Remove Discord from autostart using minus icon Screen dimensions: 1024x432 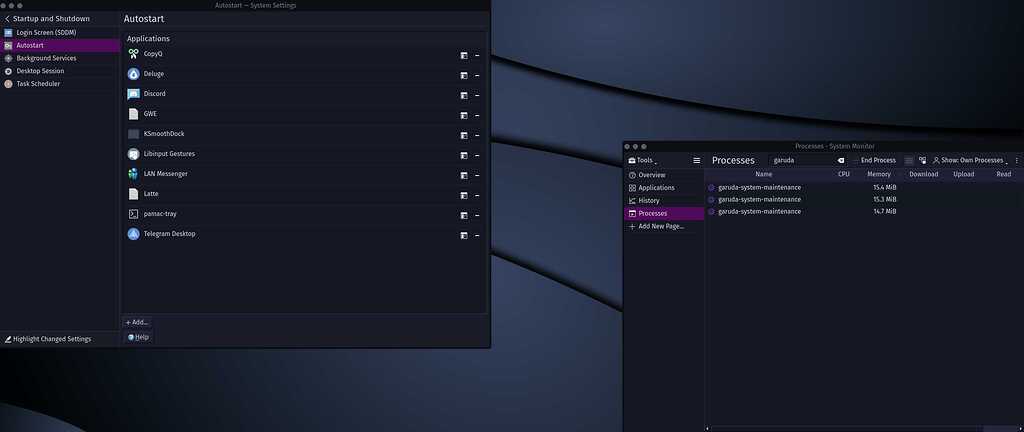[477, 95]
